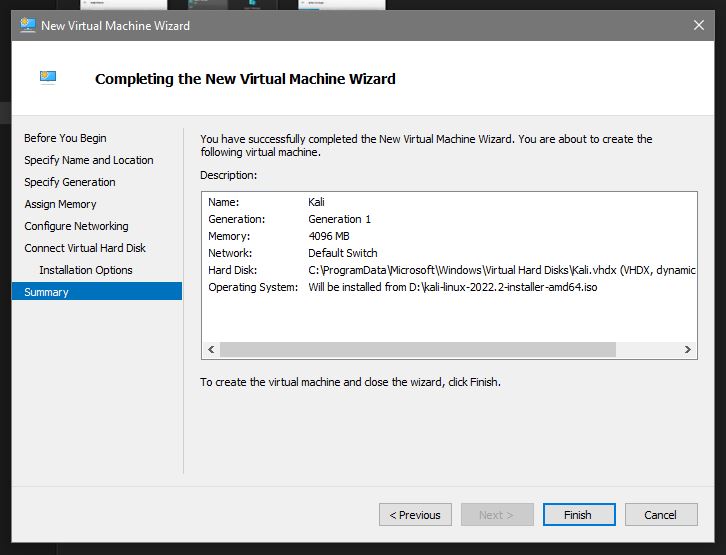Viewport: 726px width, 555px height.
Task: Click the Hard Disk path line in the description
Action: coord(500,270)
